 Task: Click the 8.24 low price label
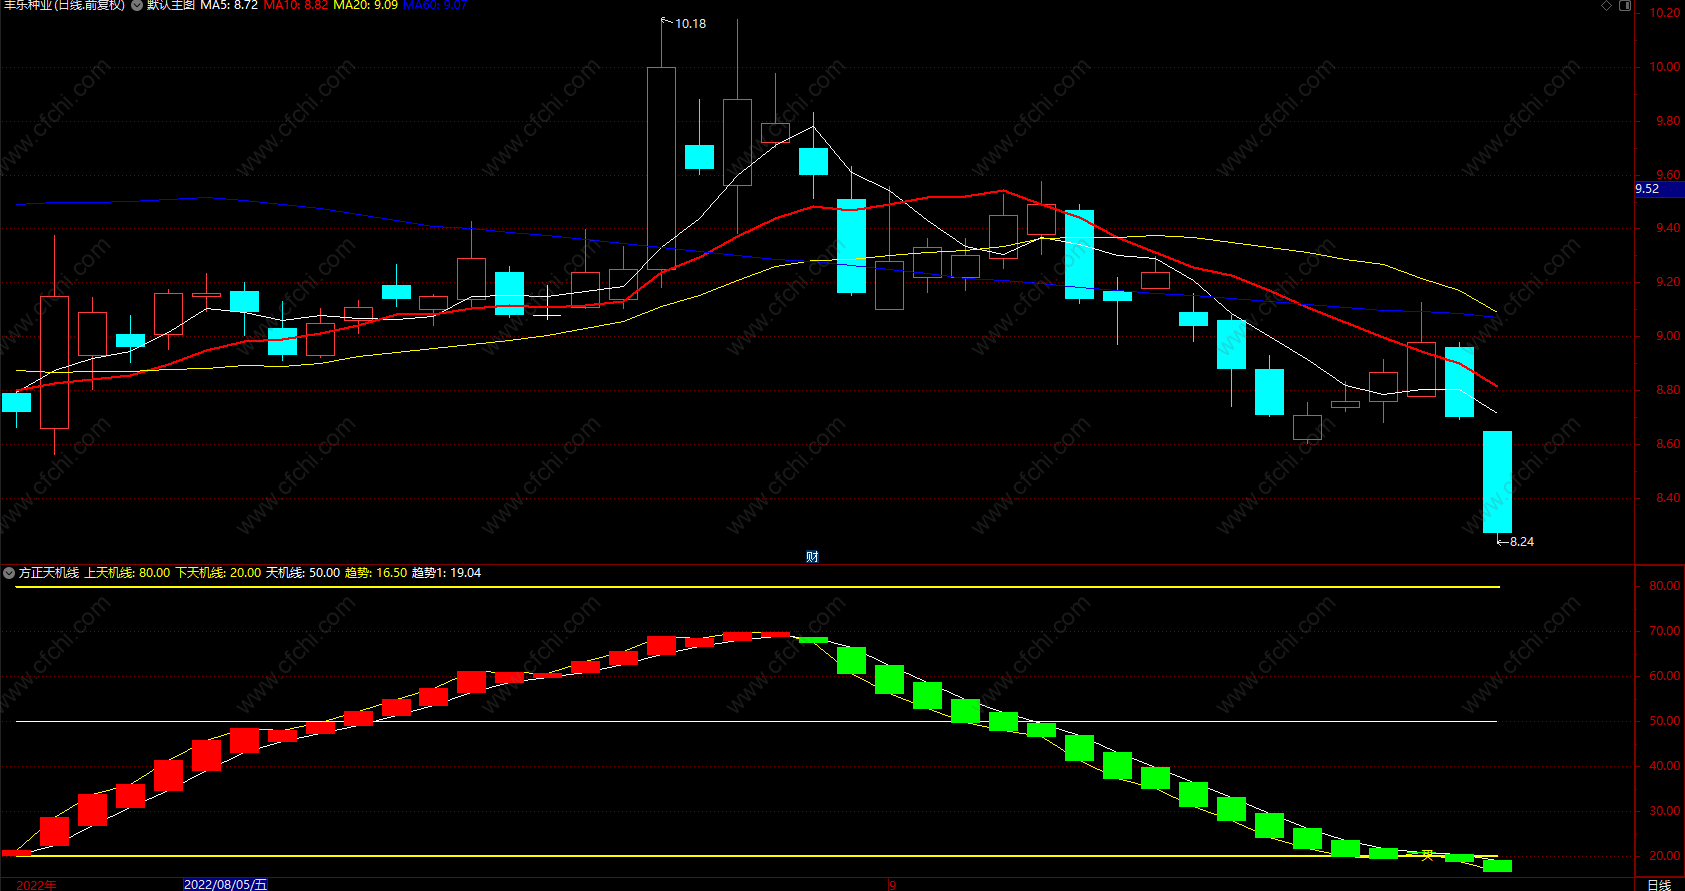coord(1521,541)
